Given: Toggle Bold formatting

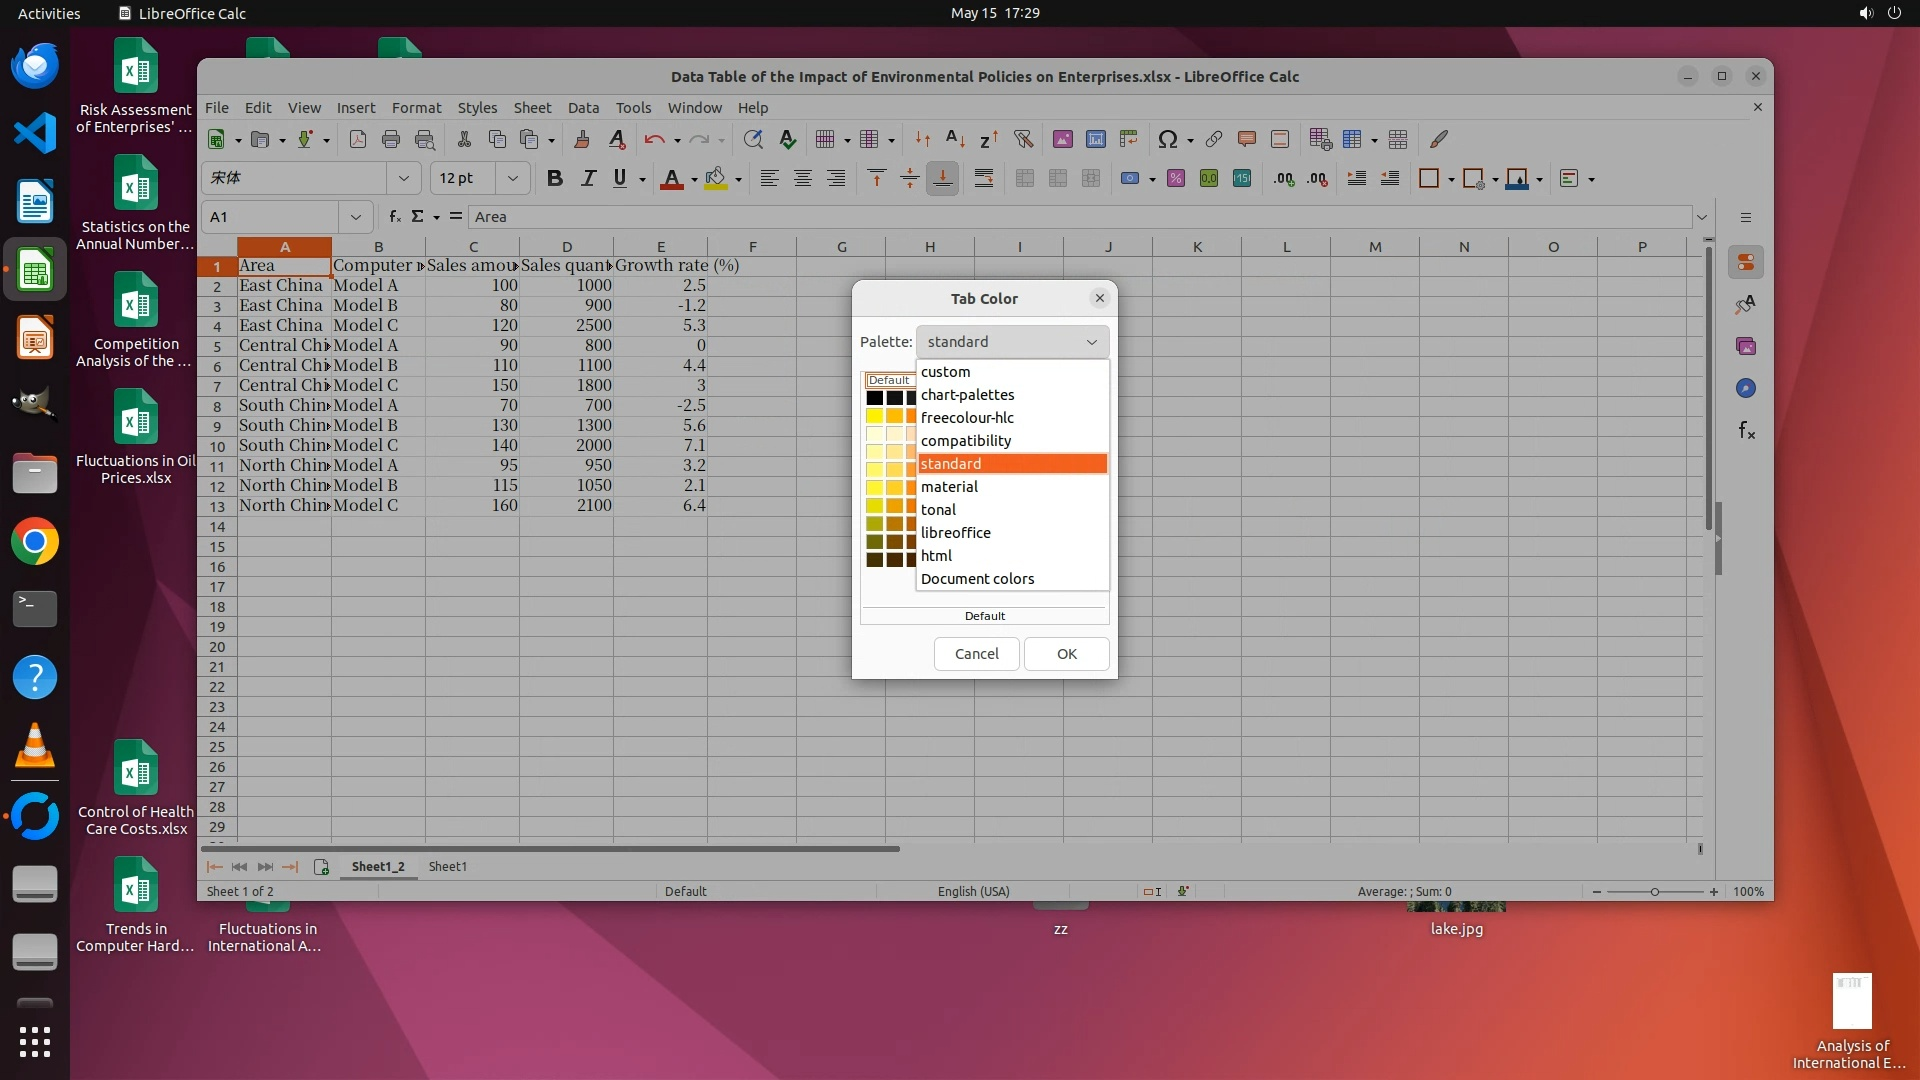Looking at the screenshot, I should coord(555,179).
